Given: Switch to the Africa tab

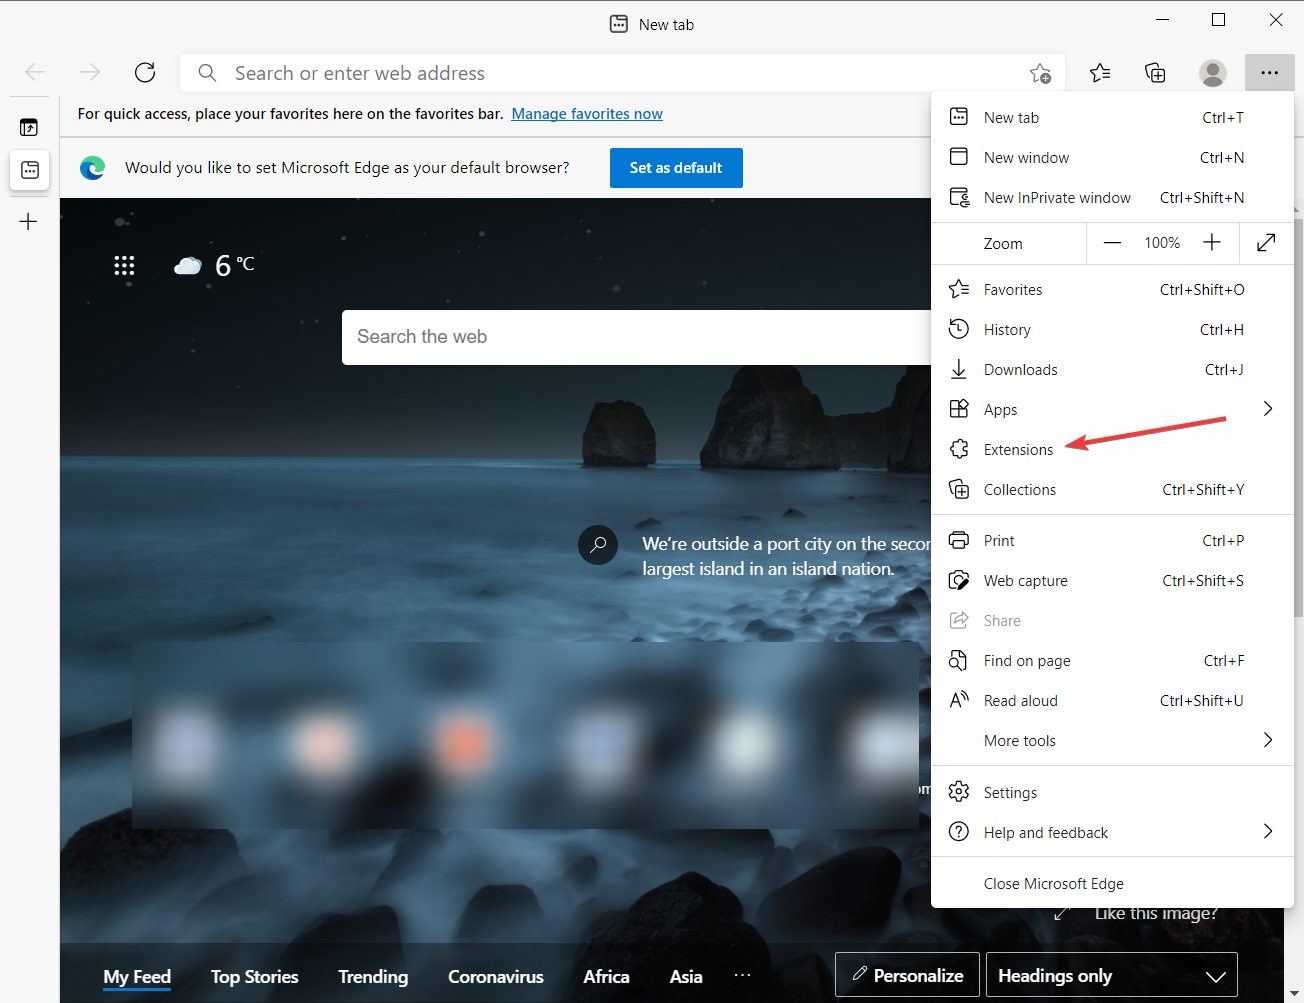Looking at the screenshot, I should point(606,977).
